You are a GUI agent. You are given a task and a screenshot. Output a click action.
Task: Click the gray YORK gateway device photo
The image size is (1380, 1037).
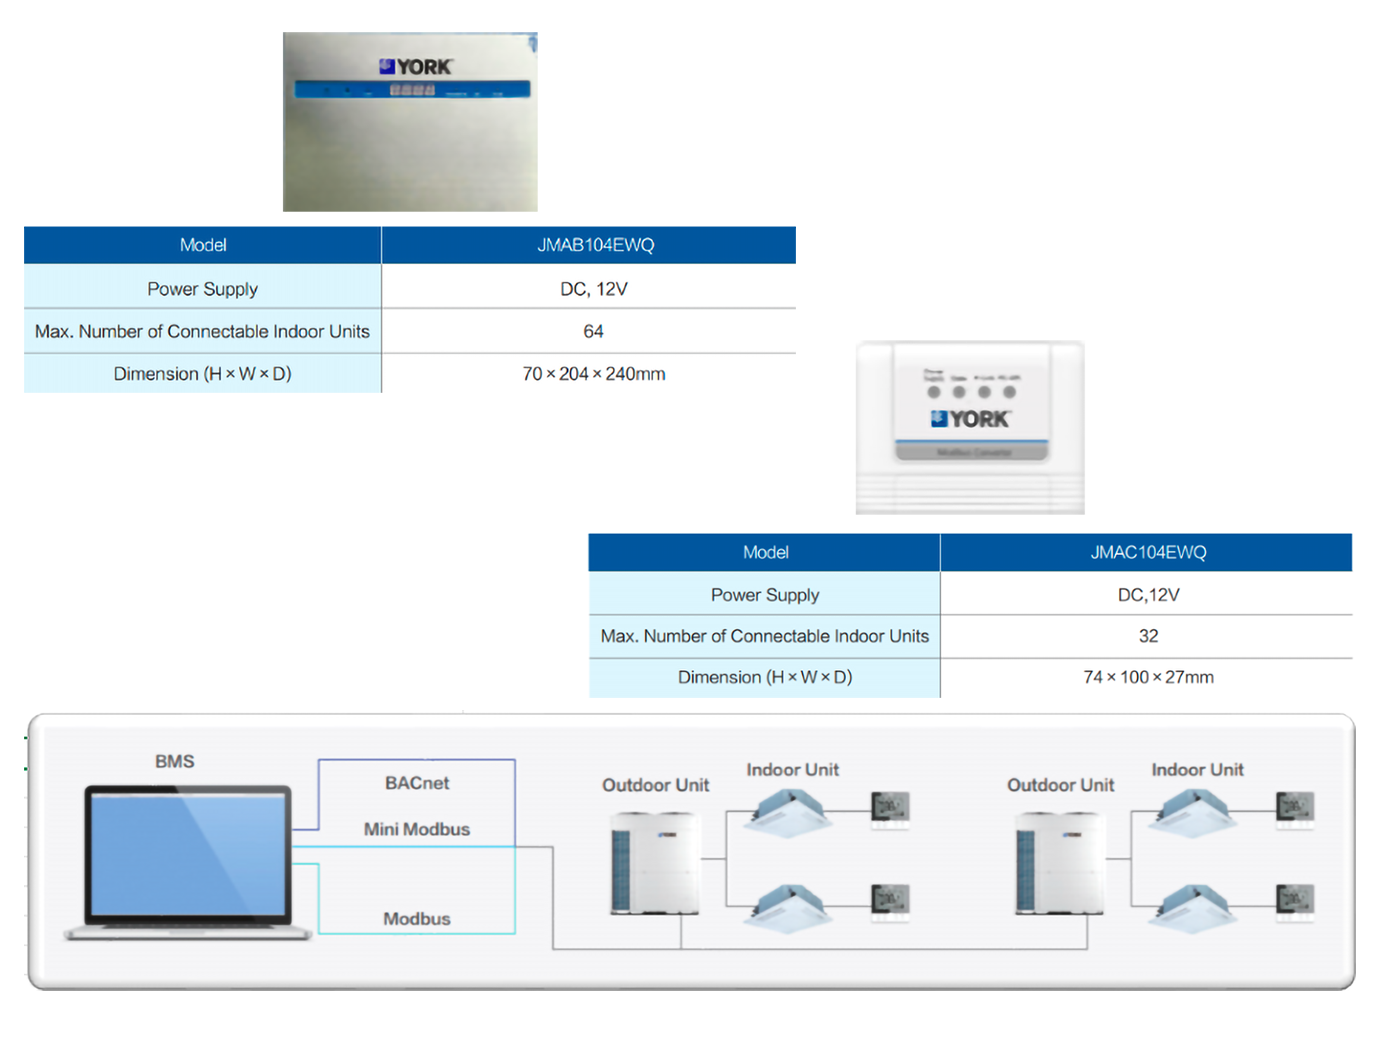pos(410,122)
